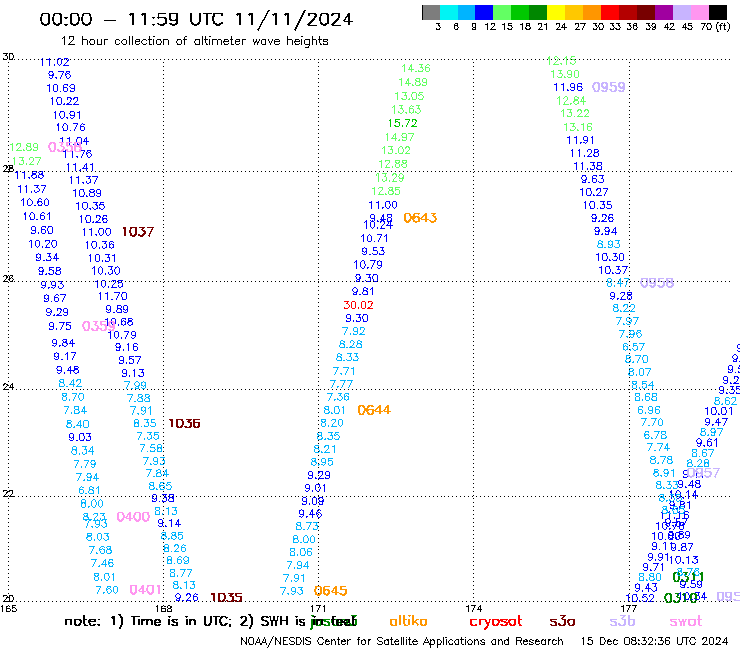This screenshot has width=740, height=650.
Task: Click the orange altika time label 0645
Action: coord(330,591)
